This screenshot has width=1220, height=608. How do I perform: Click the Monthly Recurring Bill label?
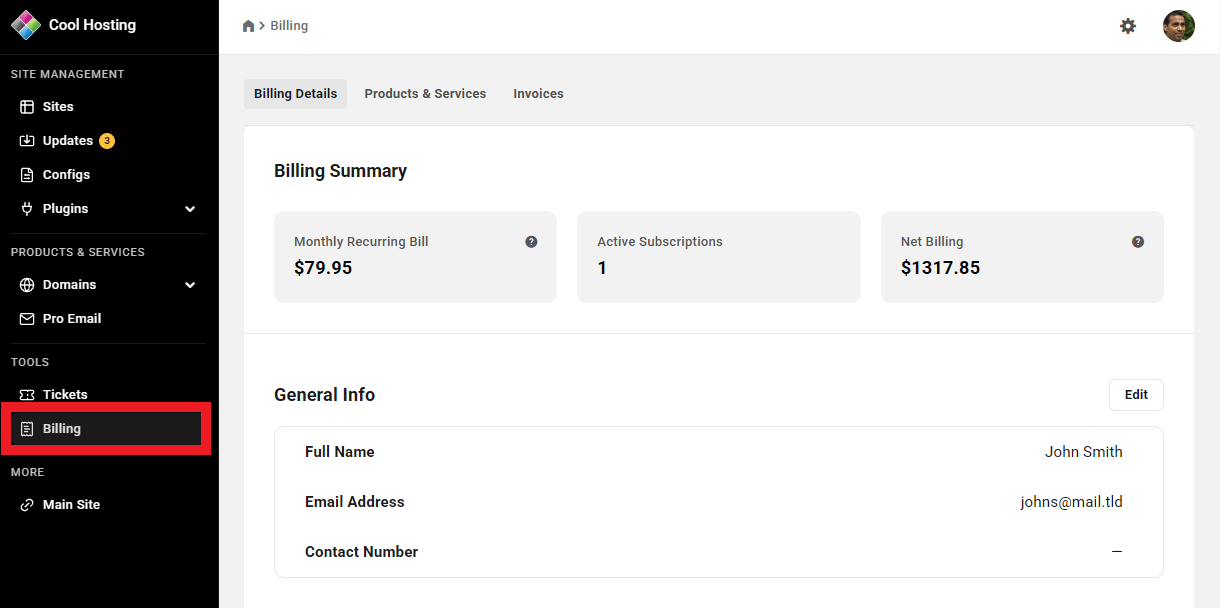tap(361, 242)
